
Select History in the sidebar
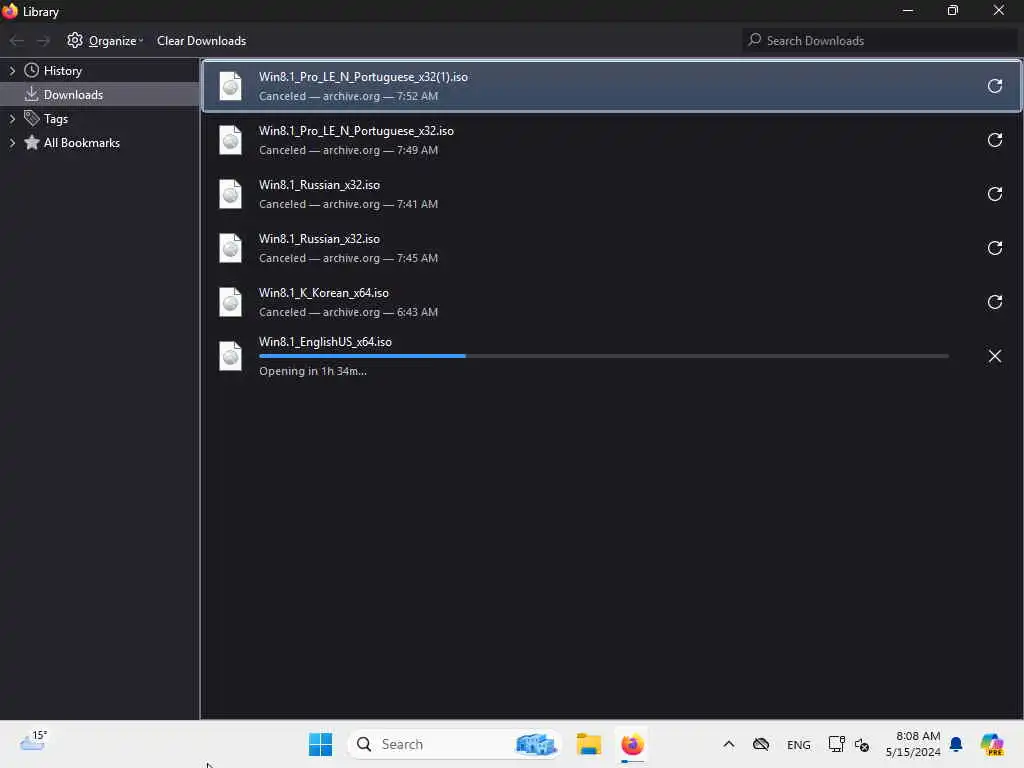(63, 71)
